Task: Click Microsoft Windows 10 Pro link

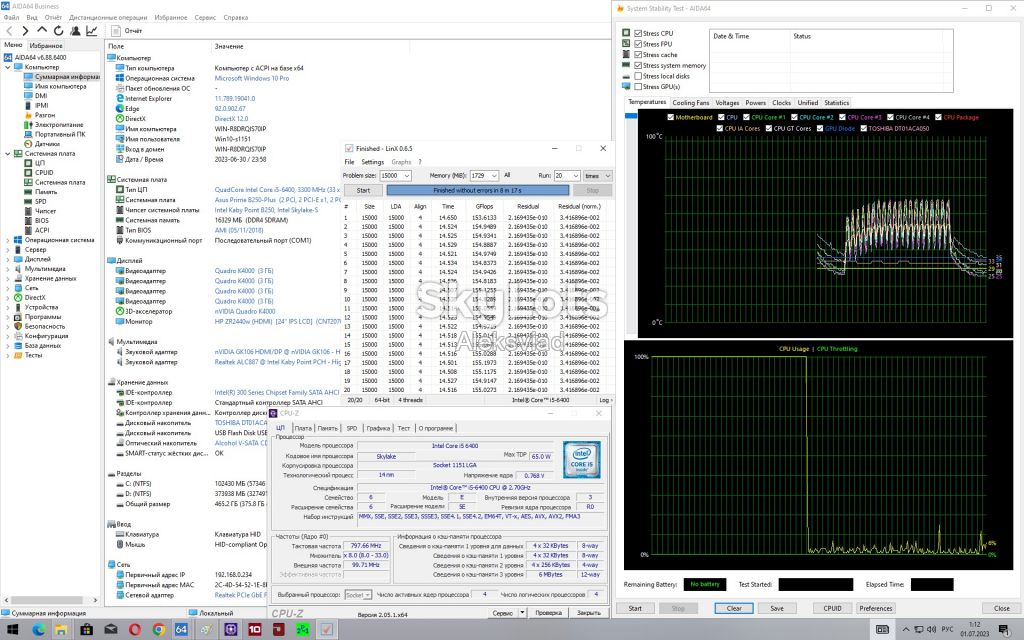Action: point(252,78)
